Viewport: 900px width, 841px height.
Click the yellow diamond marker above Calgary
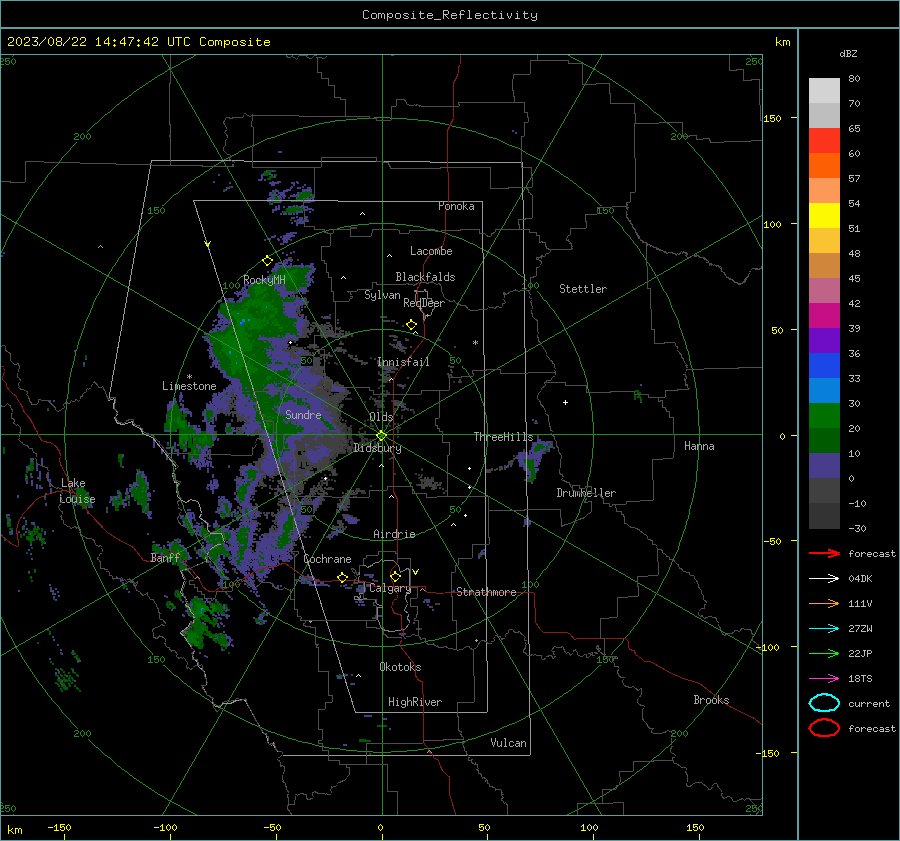(395, 576)
